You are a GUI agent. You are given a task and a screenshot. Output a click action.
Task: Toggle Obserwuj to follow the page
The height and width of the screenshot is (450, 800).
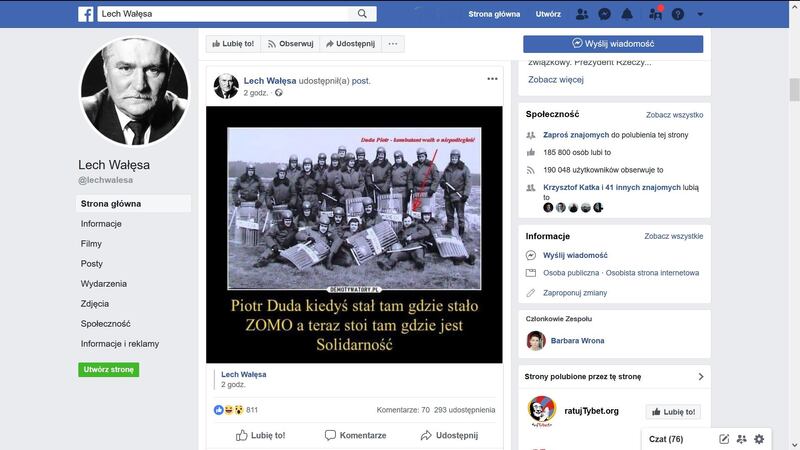tap(289, 44)
